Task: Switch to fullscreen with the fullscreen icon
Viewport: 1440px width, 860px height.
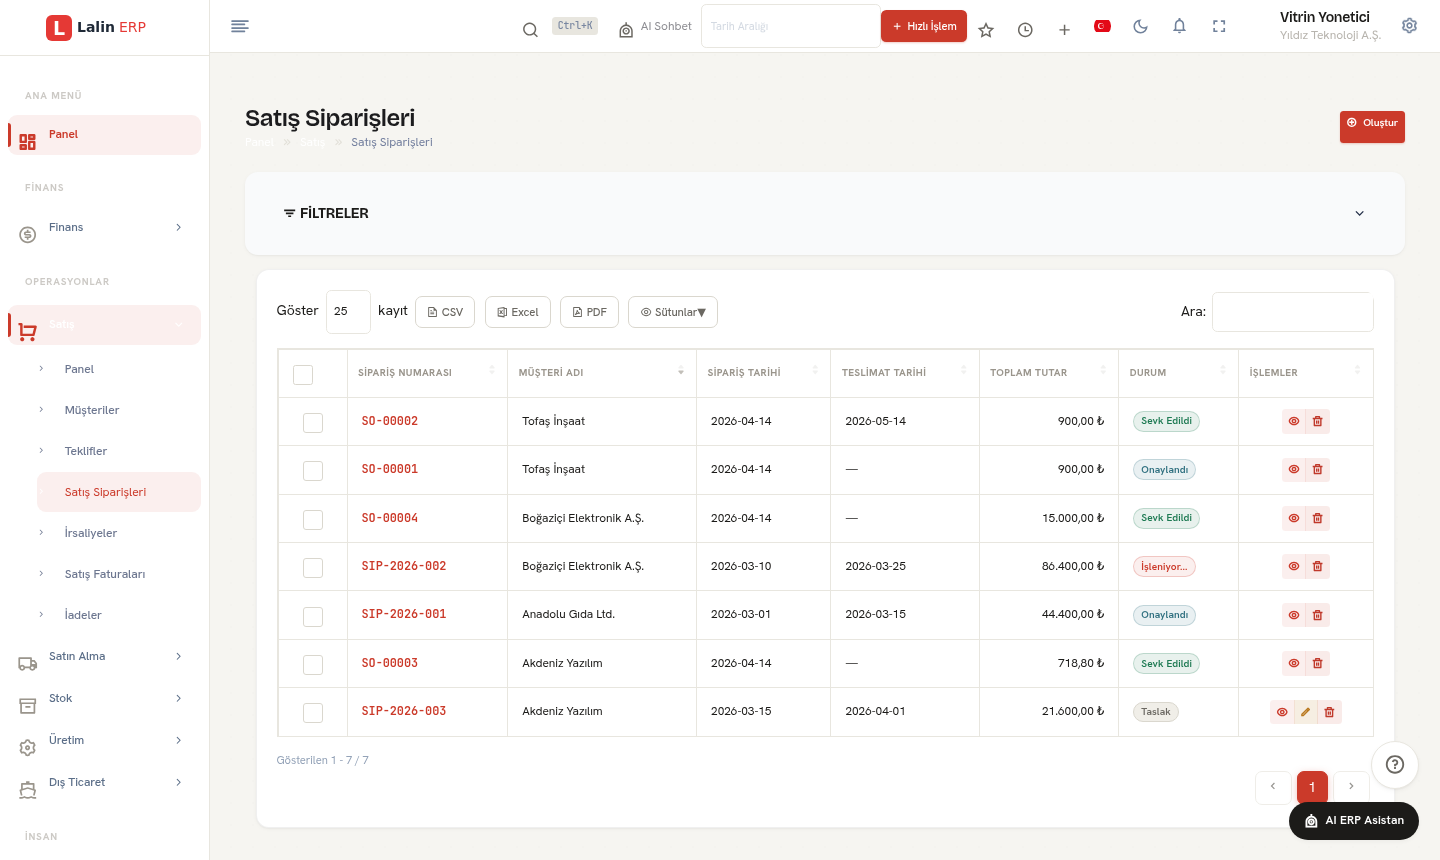Action: [1219, 27]
